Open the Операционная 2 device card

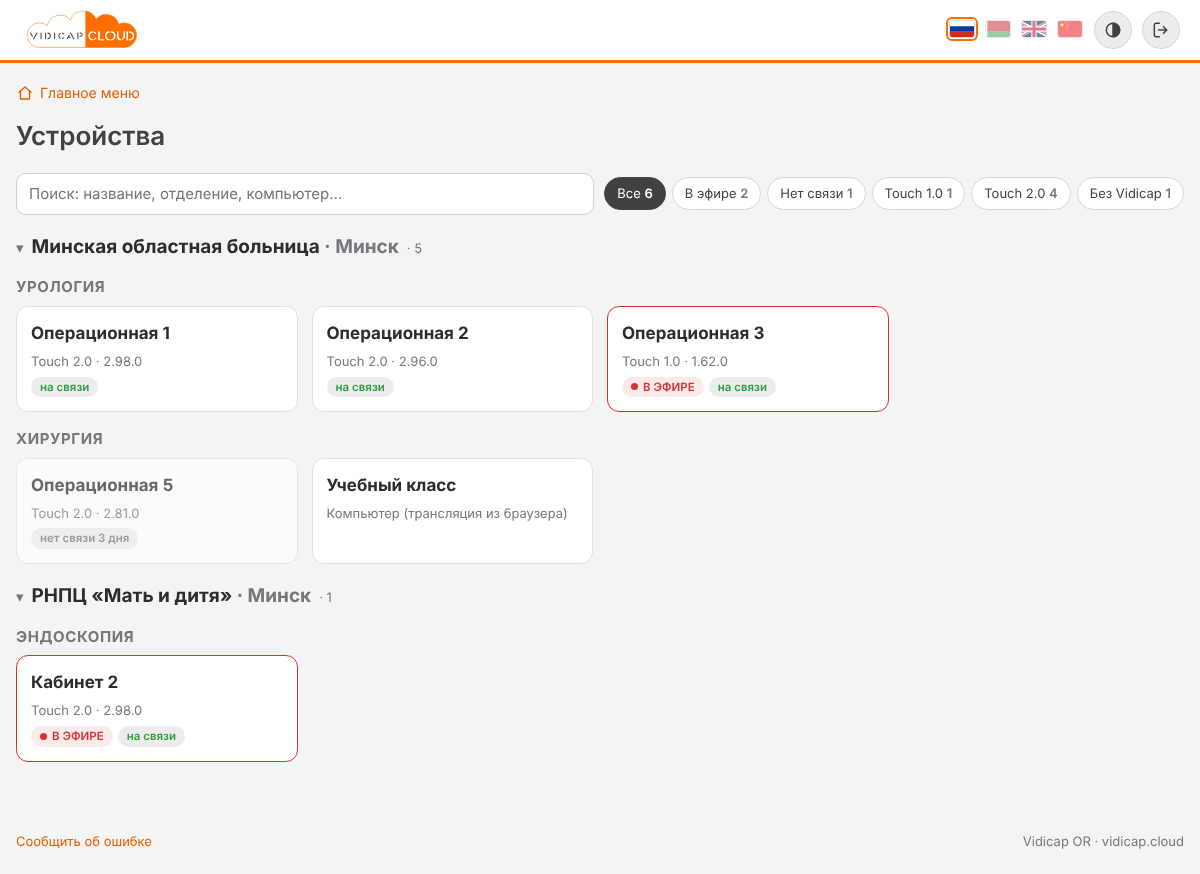pos(452,359)
